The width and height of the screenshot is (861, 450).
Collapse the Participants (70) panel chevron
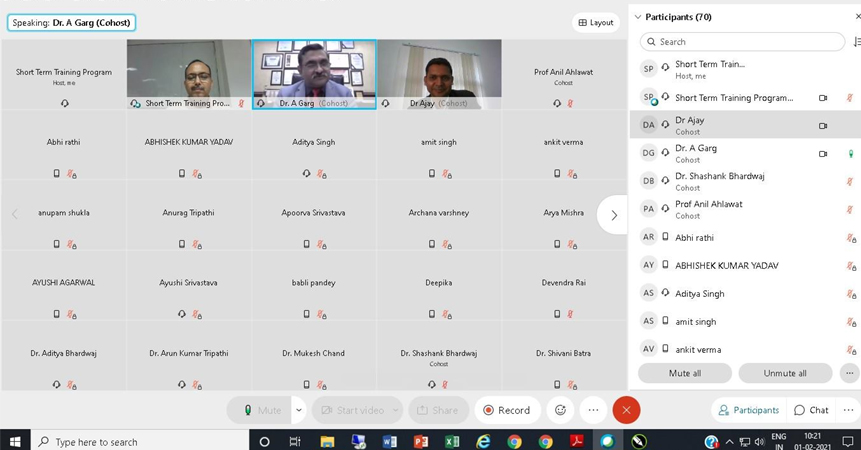[x=638, y=17]
